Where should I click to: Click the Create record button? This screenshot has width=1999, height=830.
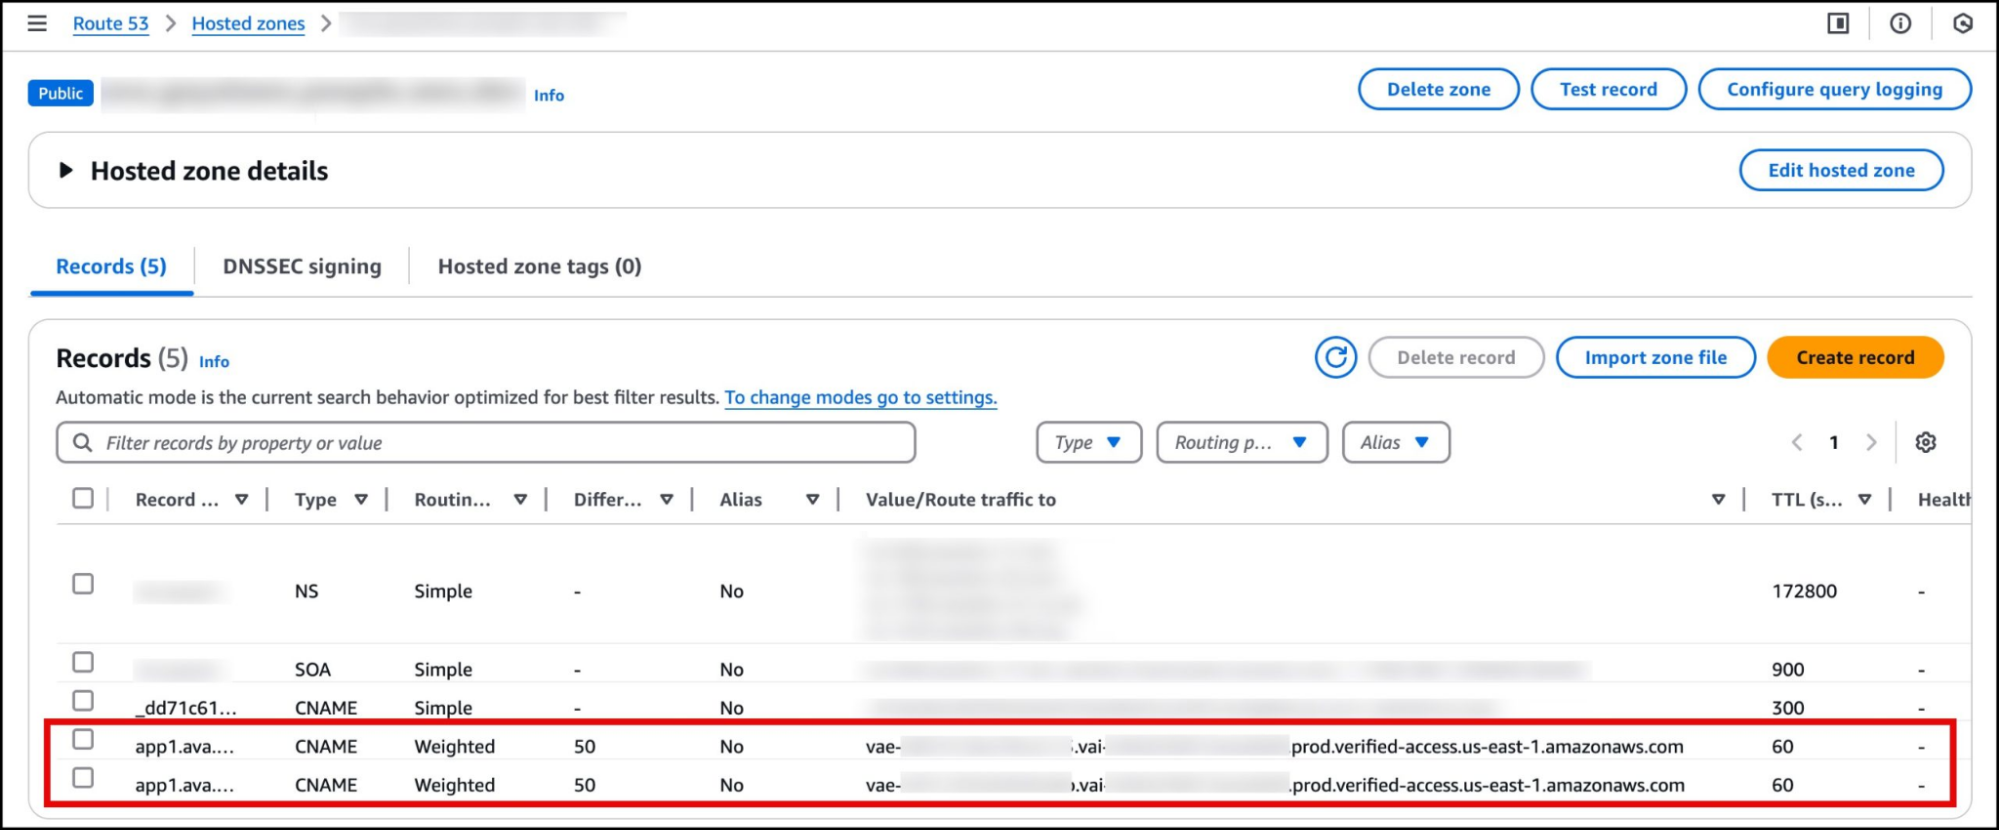[x=1854, y=357]
